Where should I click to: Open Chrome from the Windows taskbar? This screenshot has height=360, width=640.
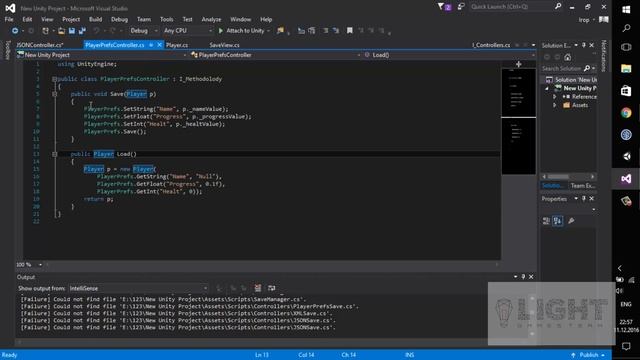pyautogui.click(x=626, y=113)
